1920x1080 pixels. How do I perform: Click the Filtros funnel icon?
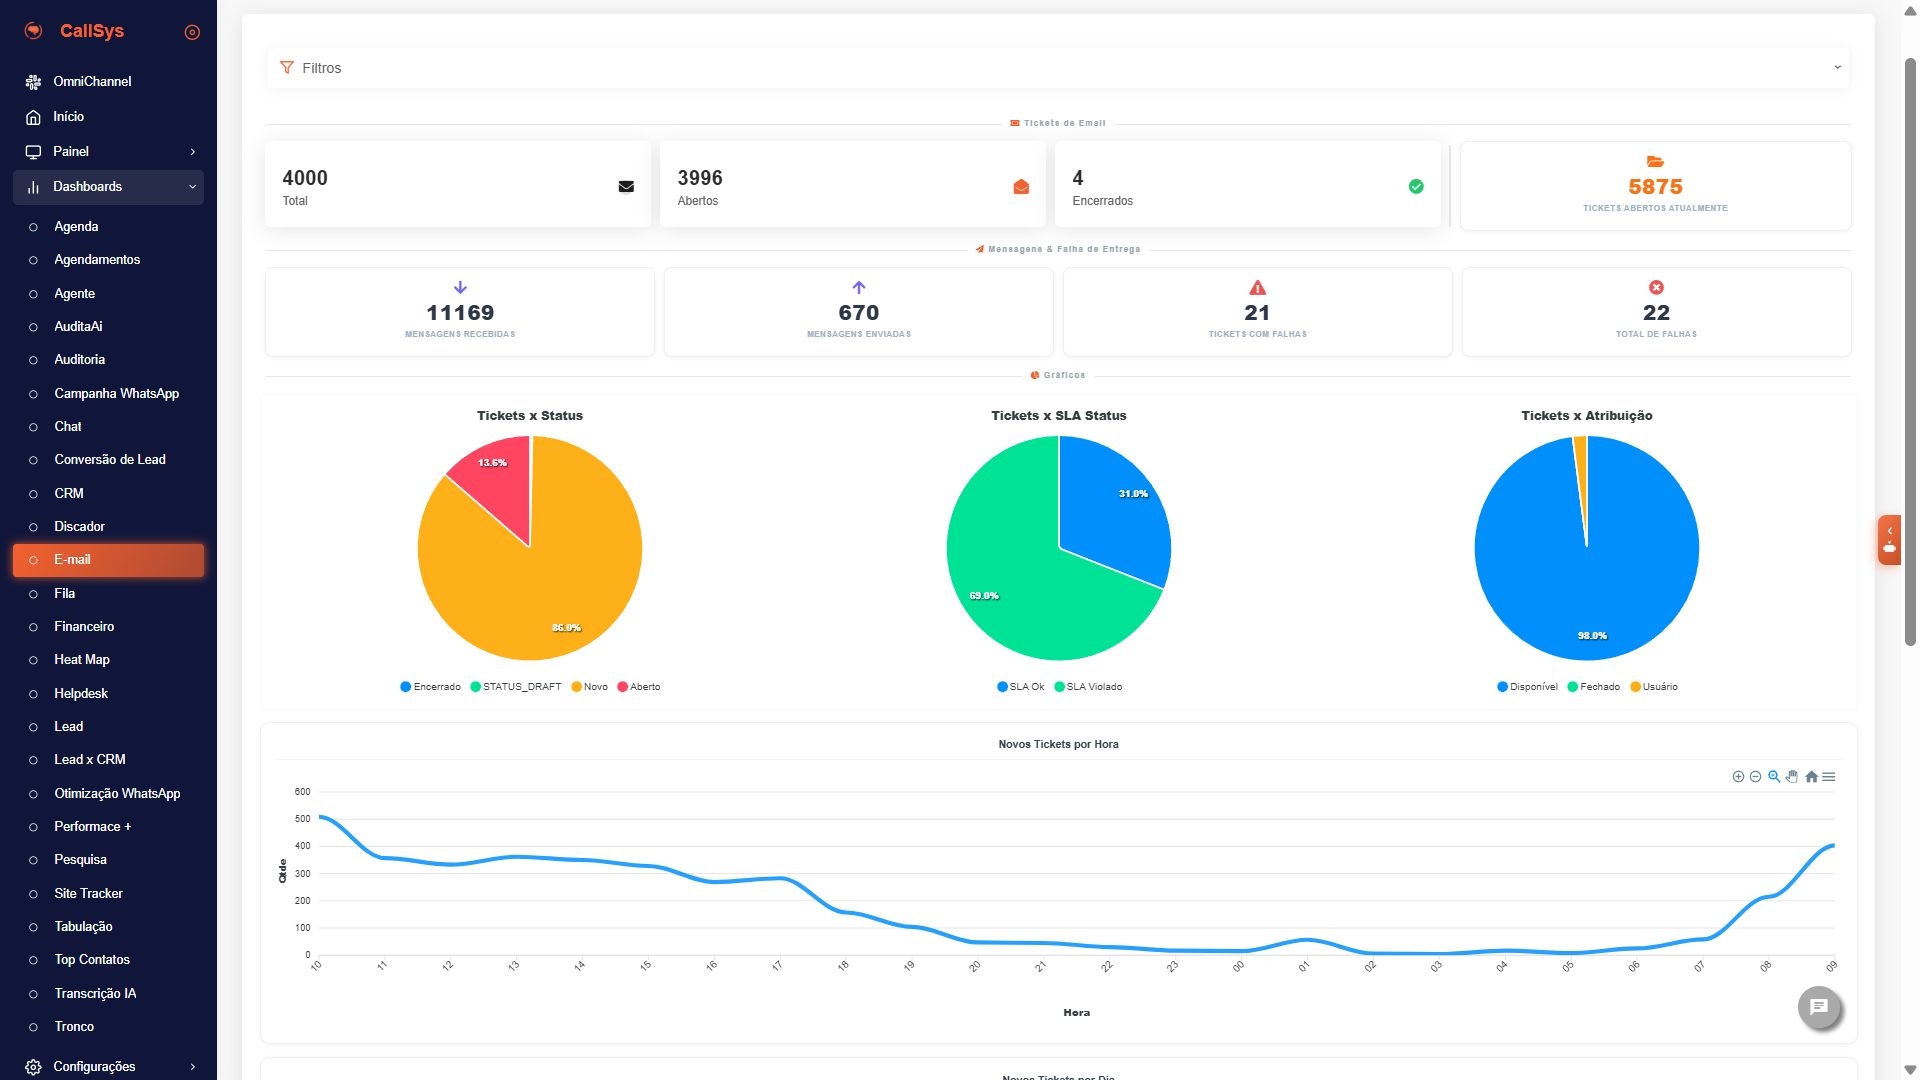[x=287, y=68]
